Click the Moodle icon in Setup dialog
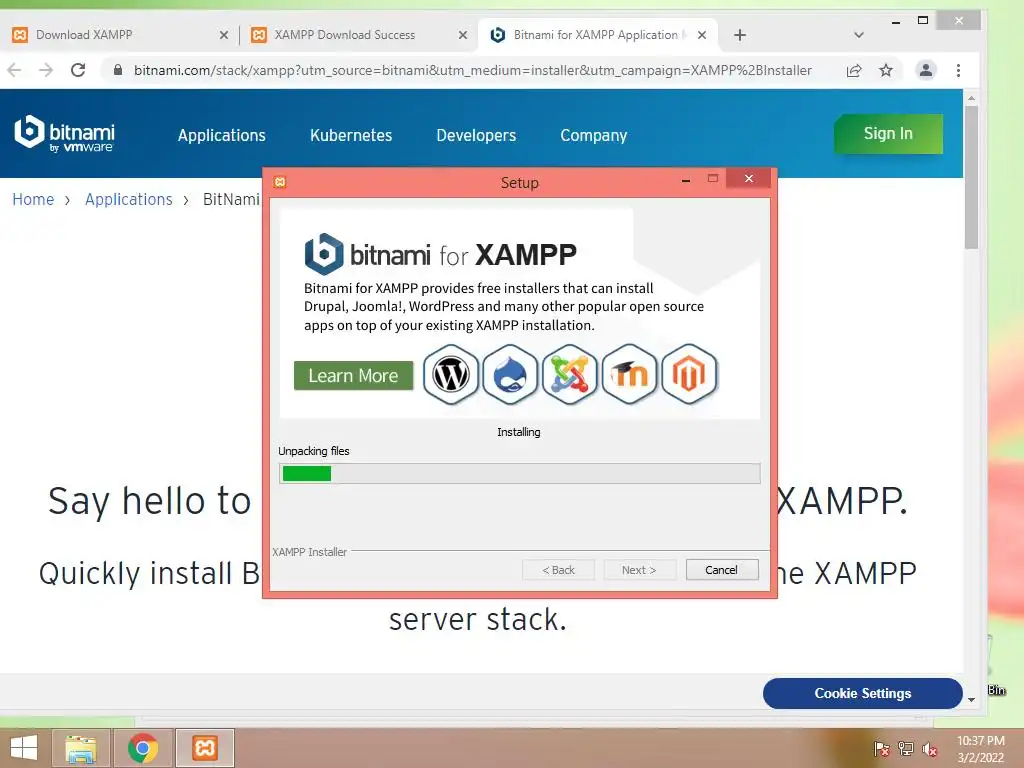 click(x=629, y=375)
